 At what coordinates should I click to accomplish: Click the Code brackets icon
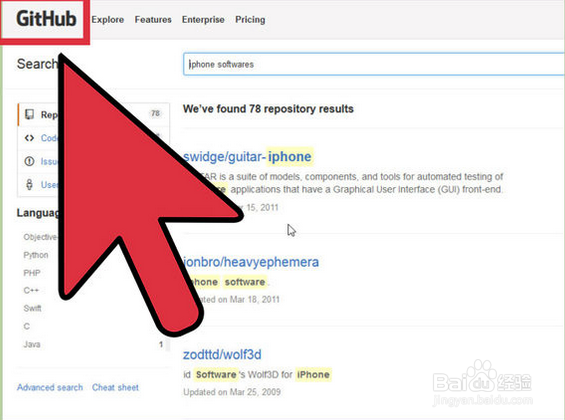[29, 138]
